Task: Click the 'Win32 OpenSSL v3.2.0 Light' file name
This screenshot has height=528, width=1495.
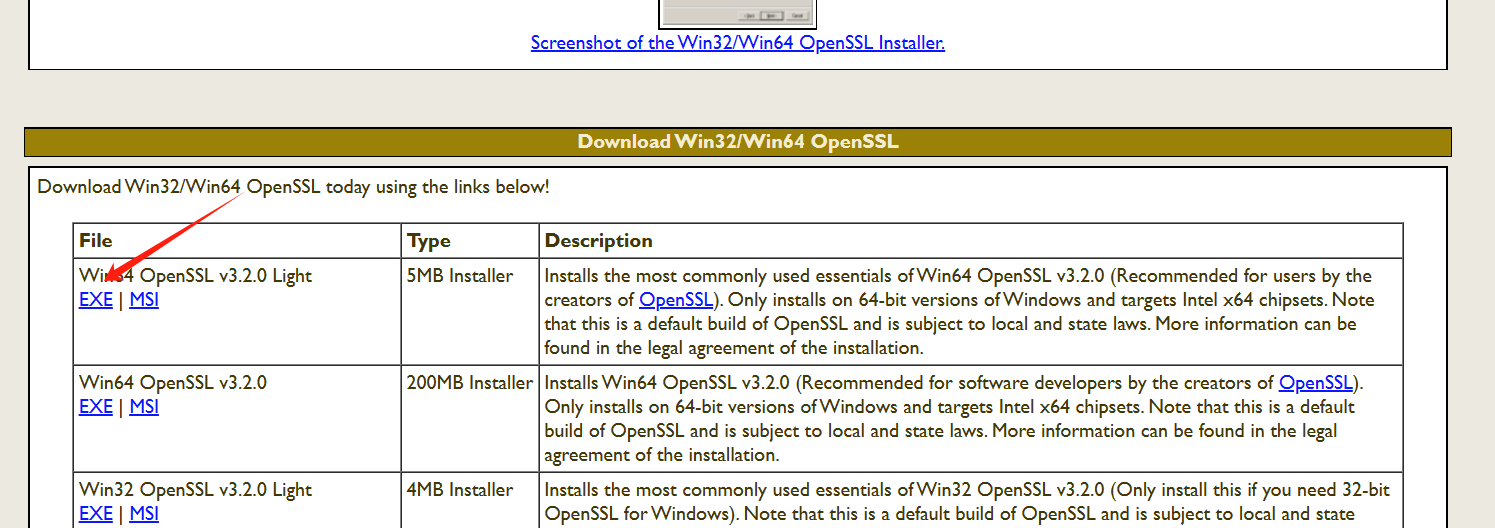Action: pos(196,490)
